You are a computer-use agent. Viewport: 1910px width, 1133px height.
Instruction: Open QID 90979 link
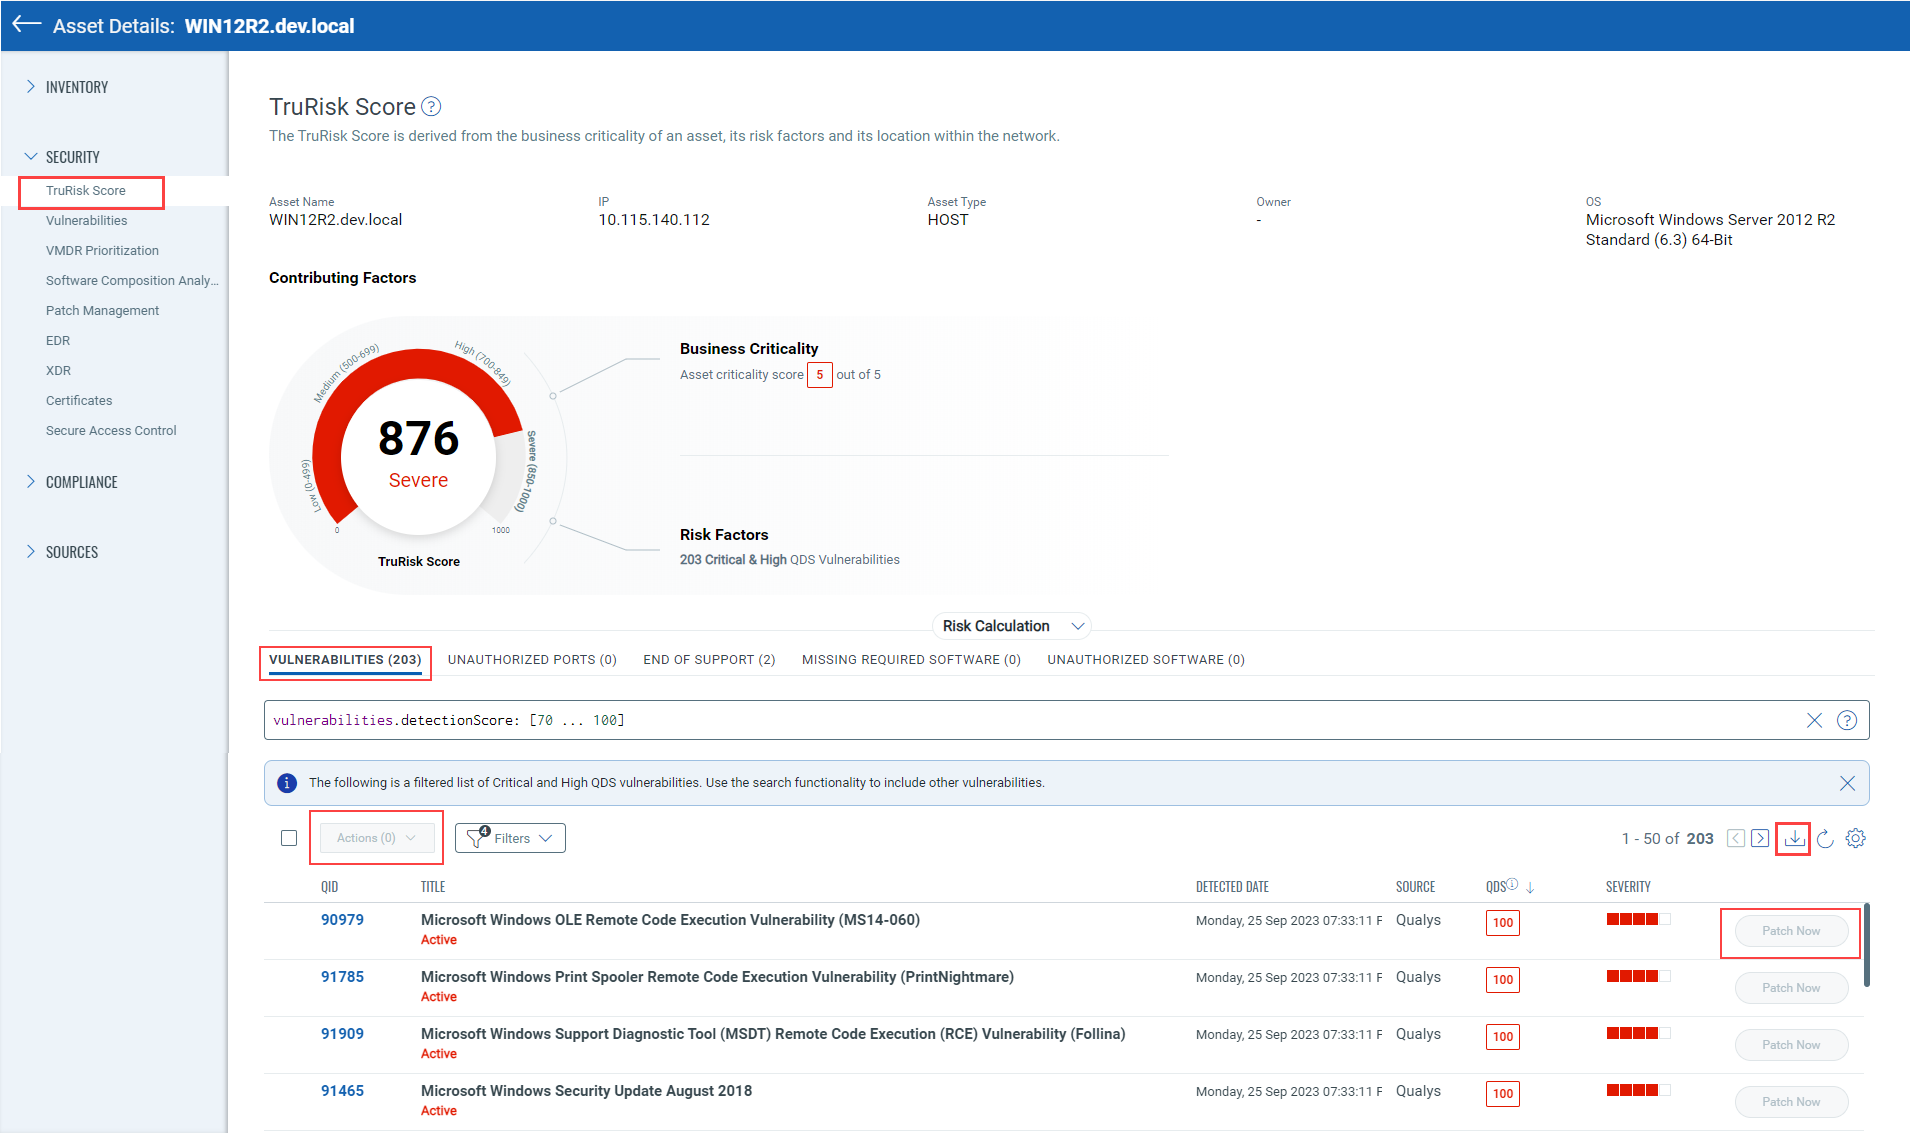pos(342,920)
